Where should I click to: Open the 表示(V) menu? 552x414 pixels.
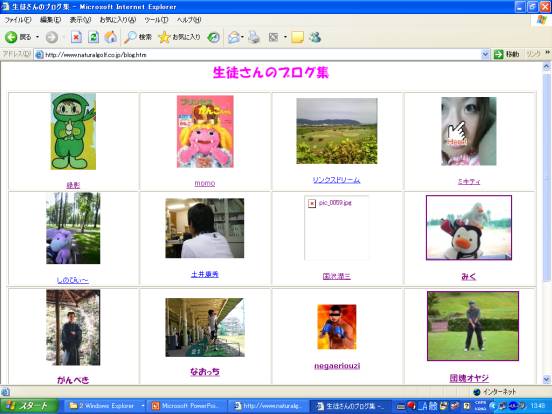[x=80, y=20]
